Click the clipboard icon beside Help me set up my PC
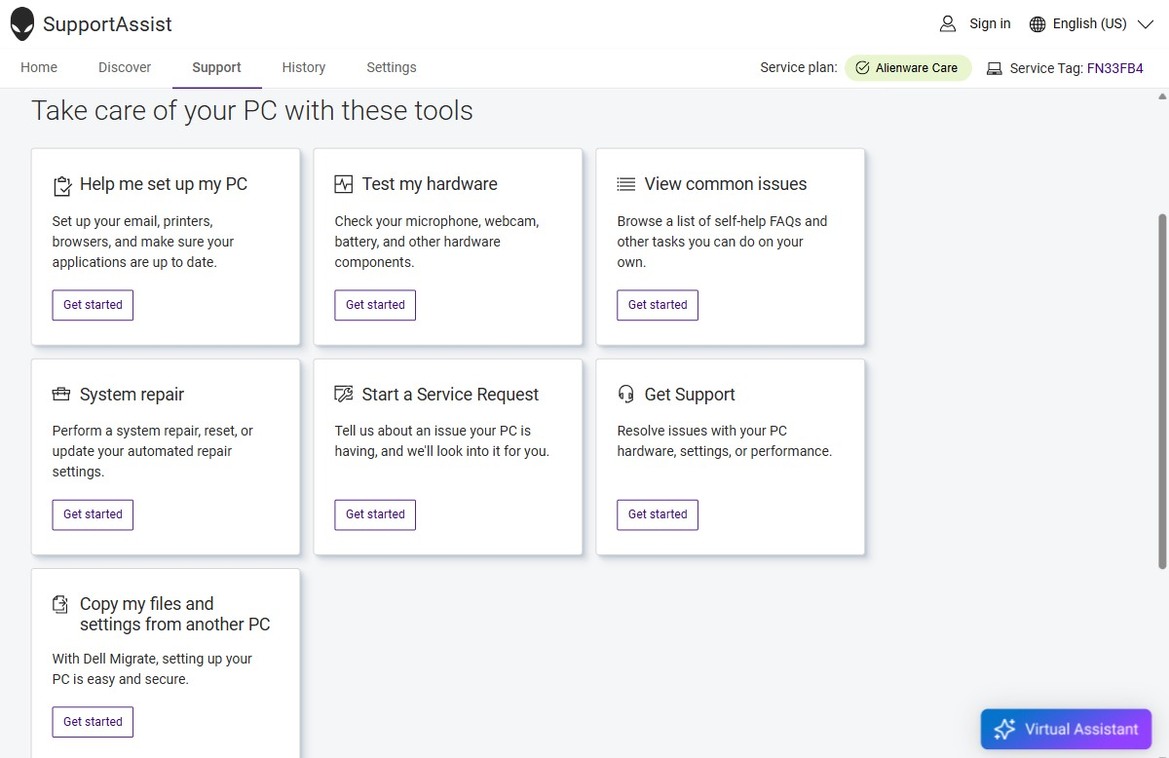The width and height of the screenshot is (1169, 758). coord(62,185)
